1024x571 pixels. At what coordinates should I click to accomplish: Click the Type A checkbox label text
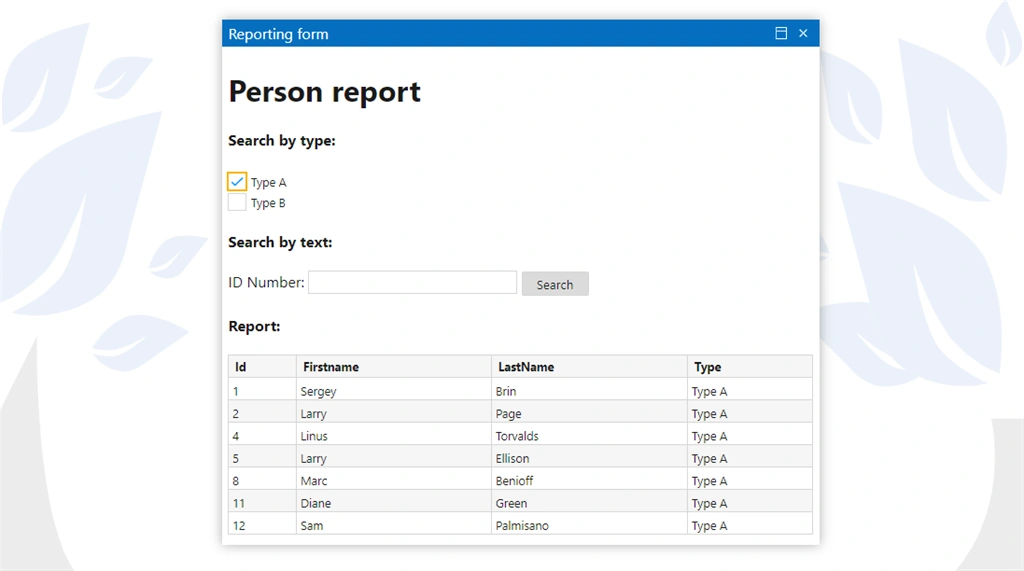(x=268, y=182)
